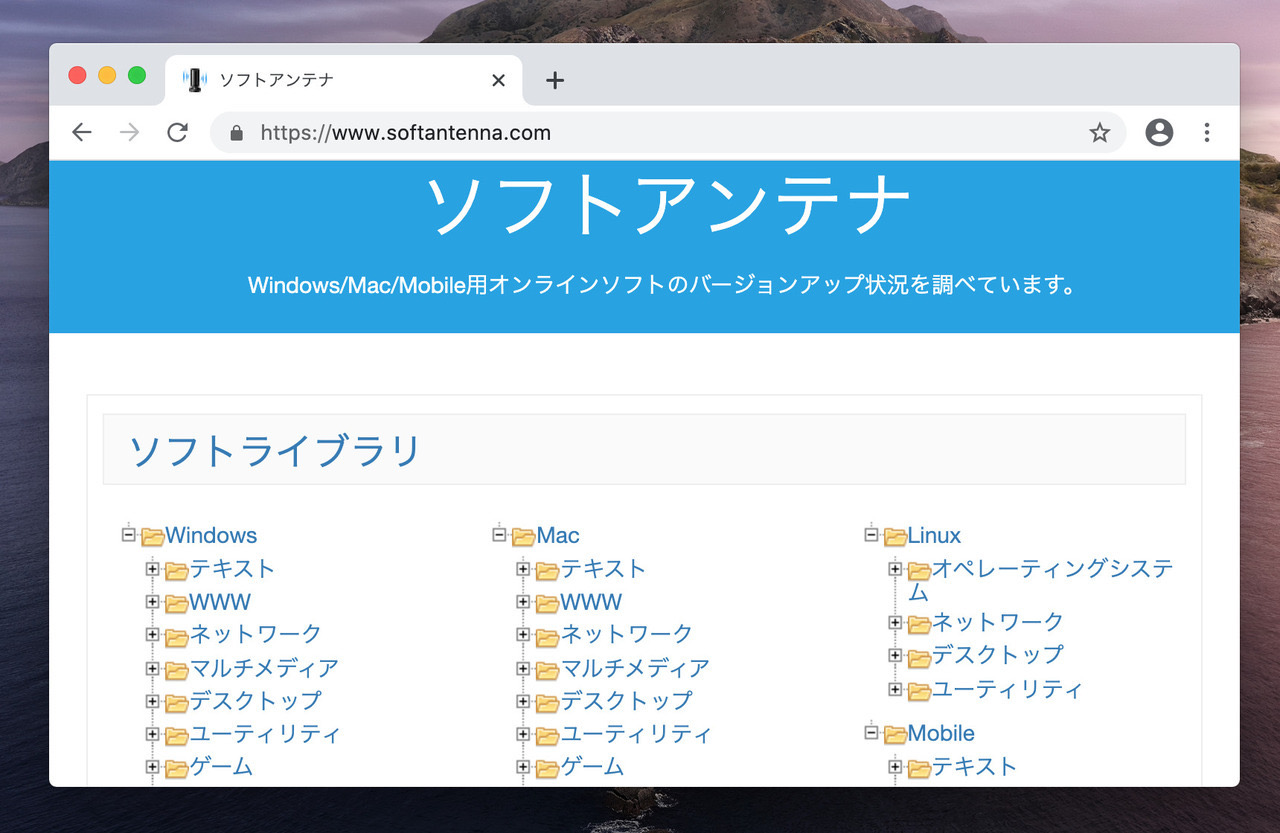The height and width of the screenshot is (833, 1280).
Task: Expand テキスト under Mobile
Action: (895, 767)
